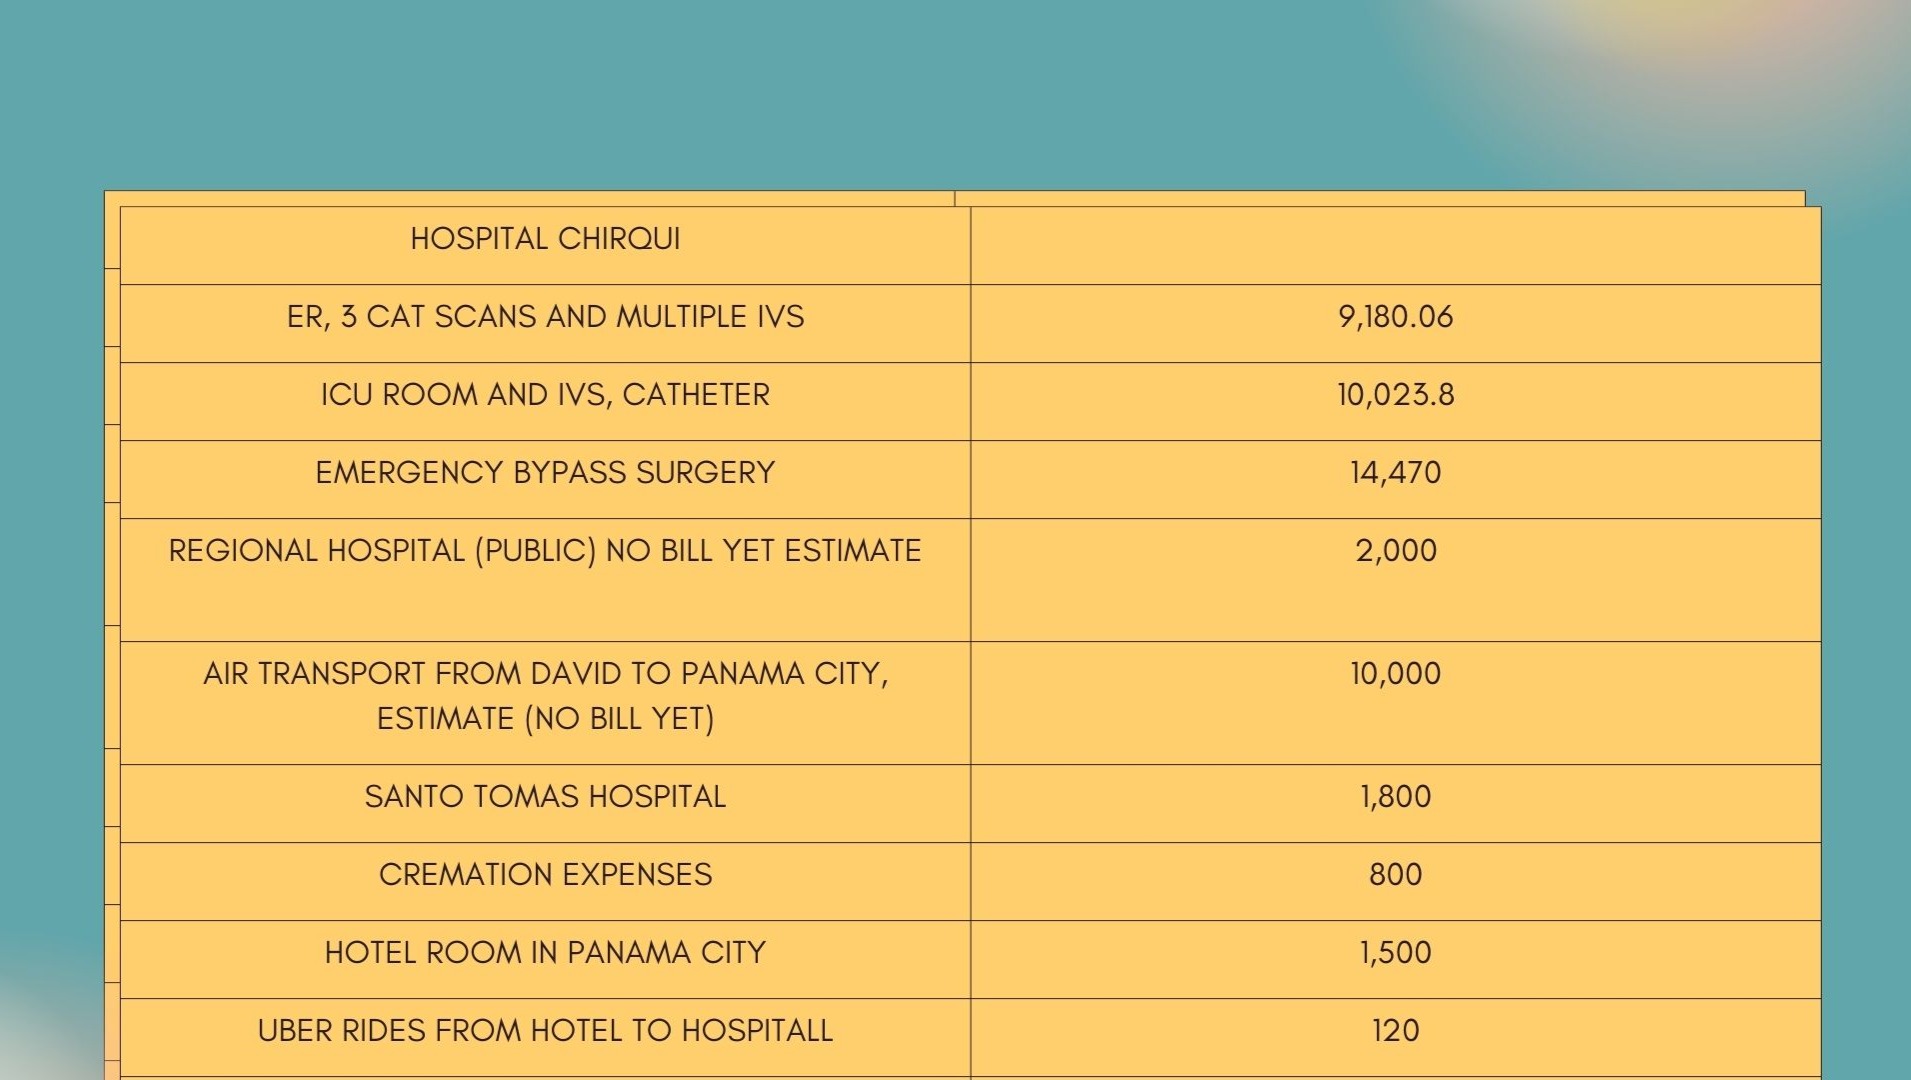The height and width of the screenshot is (1080, 1911).
Task: Click the UBER RIDES FROM HOTEL label
Action: [x=545, y=1031]
